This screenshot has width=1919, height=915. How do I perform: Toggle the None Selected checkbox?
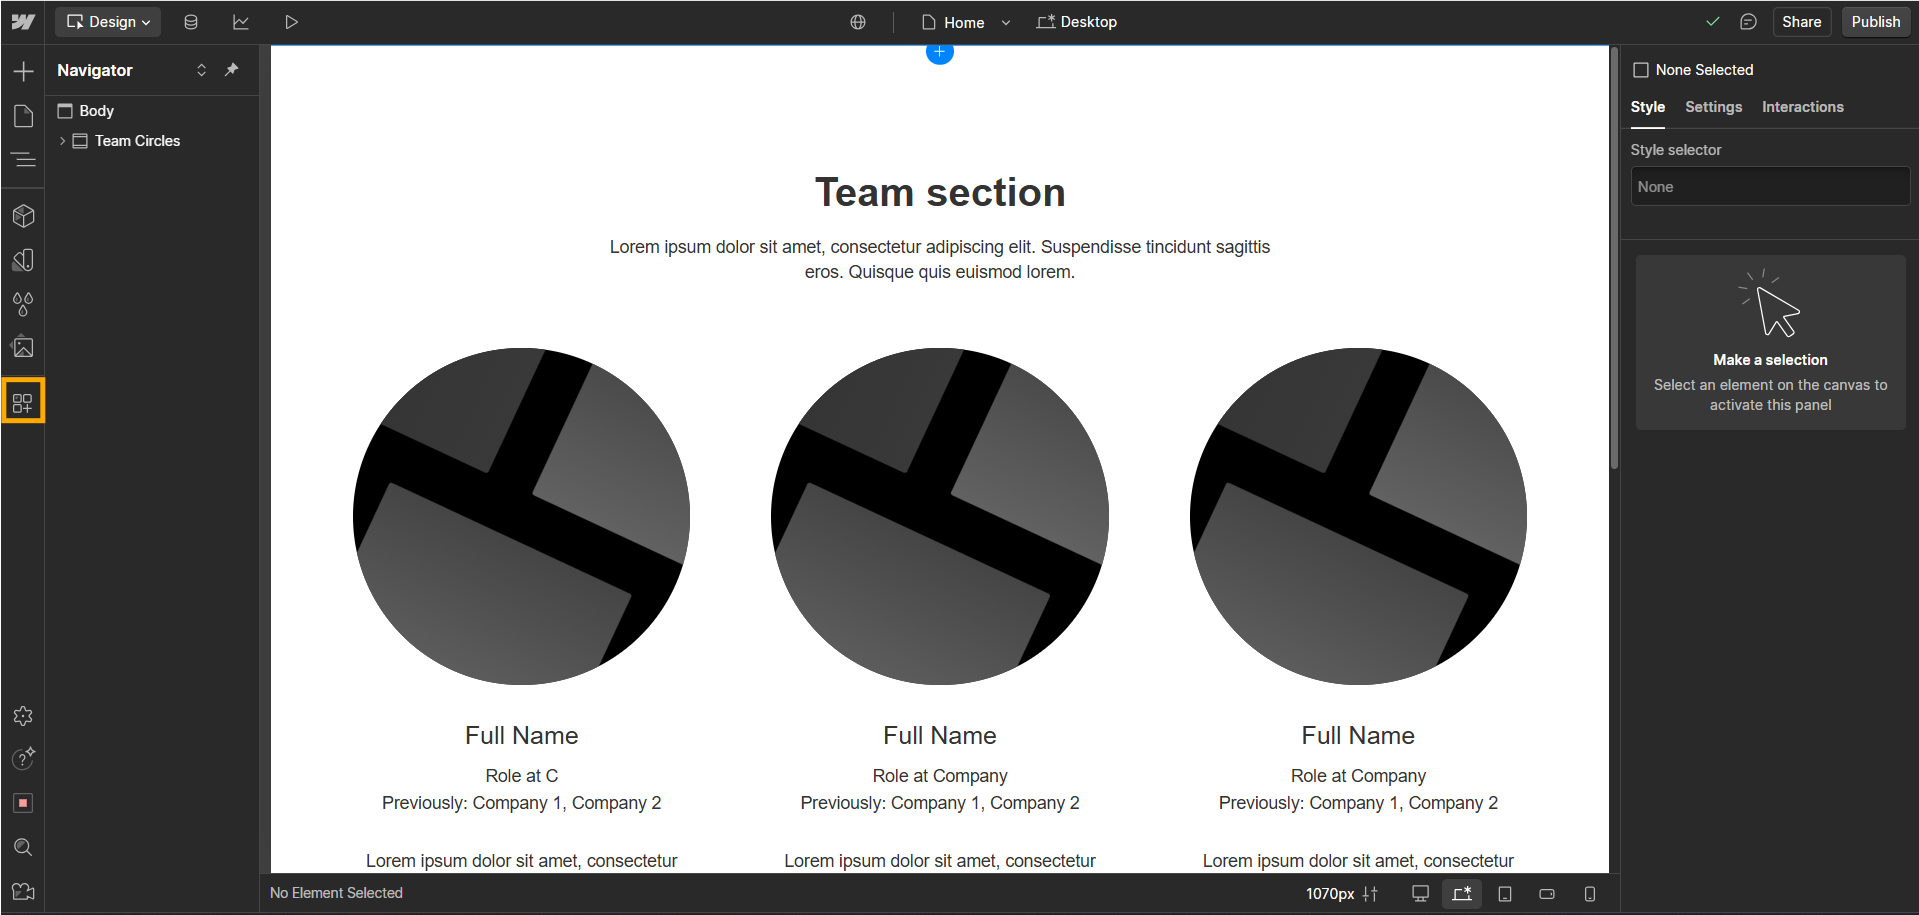[x=1640, y=70]
